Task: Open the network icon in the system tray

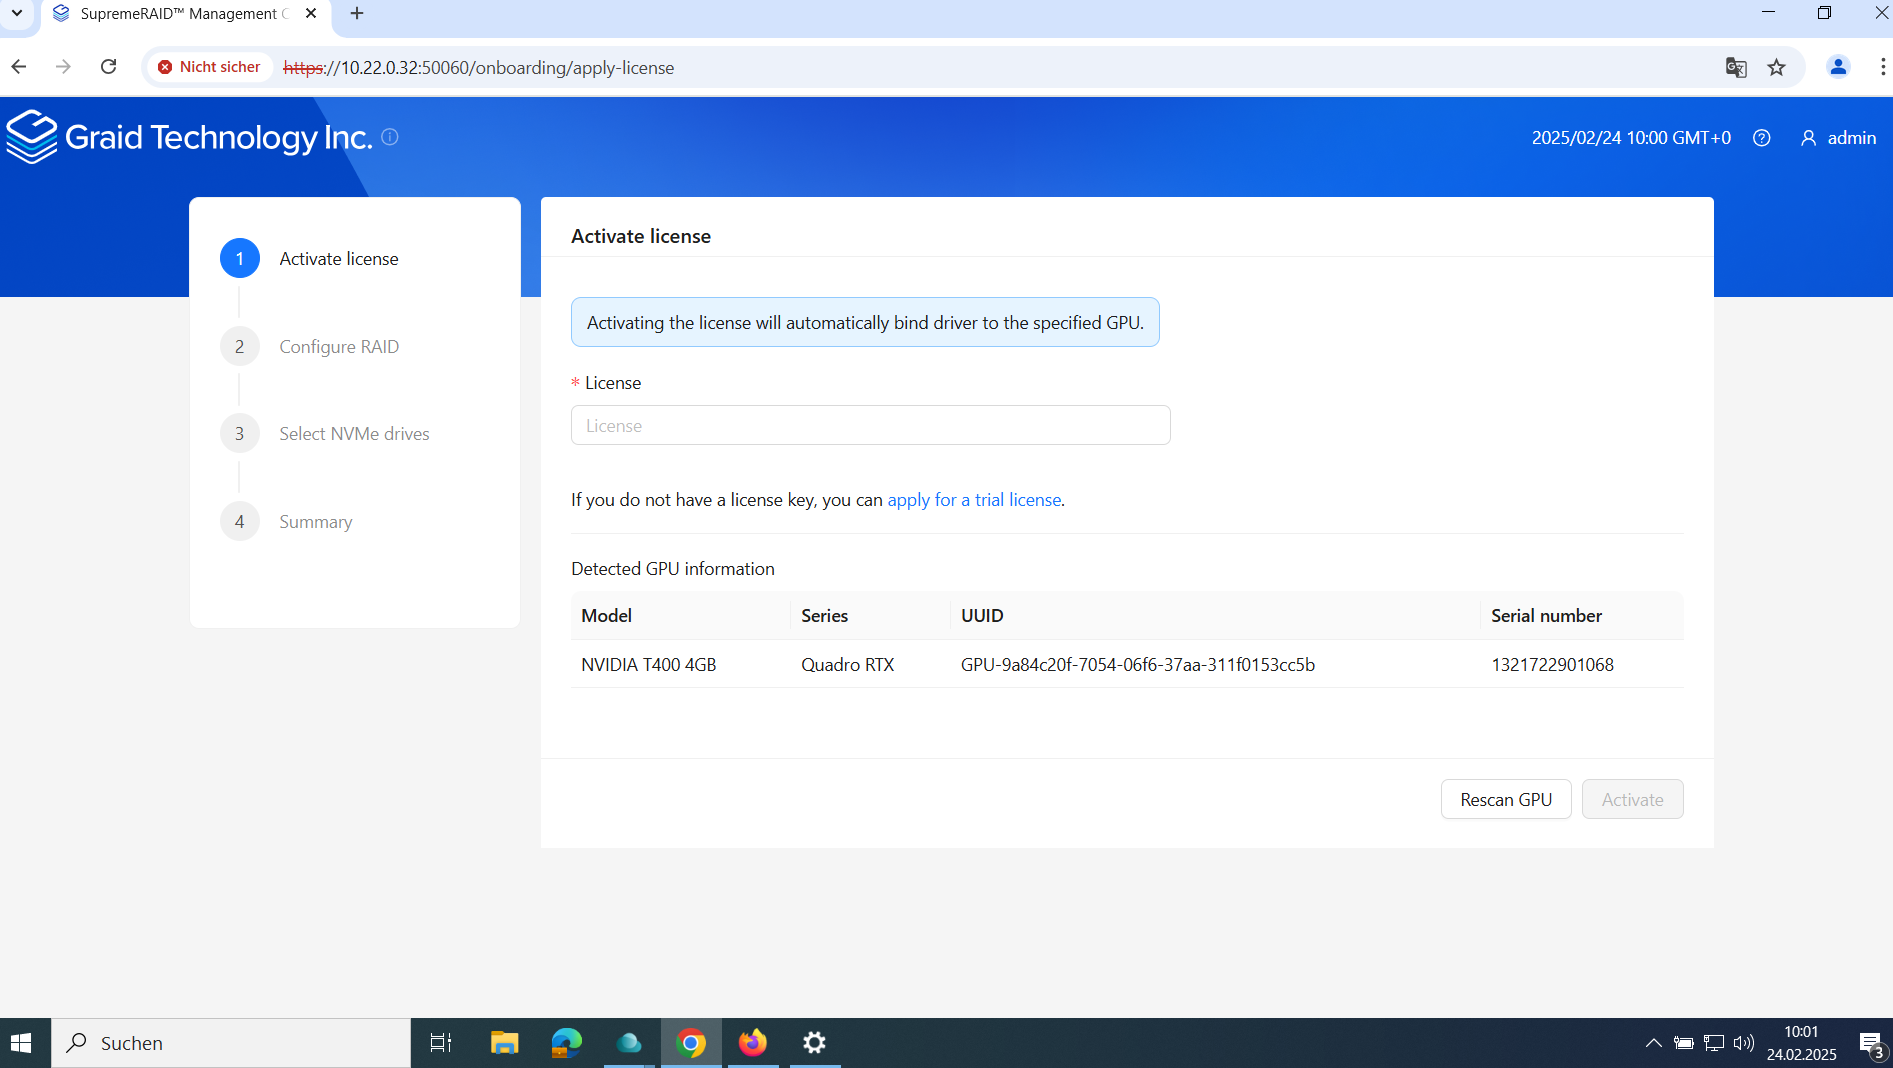Action: 1714,1043
